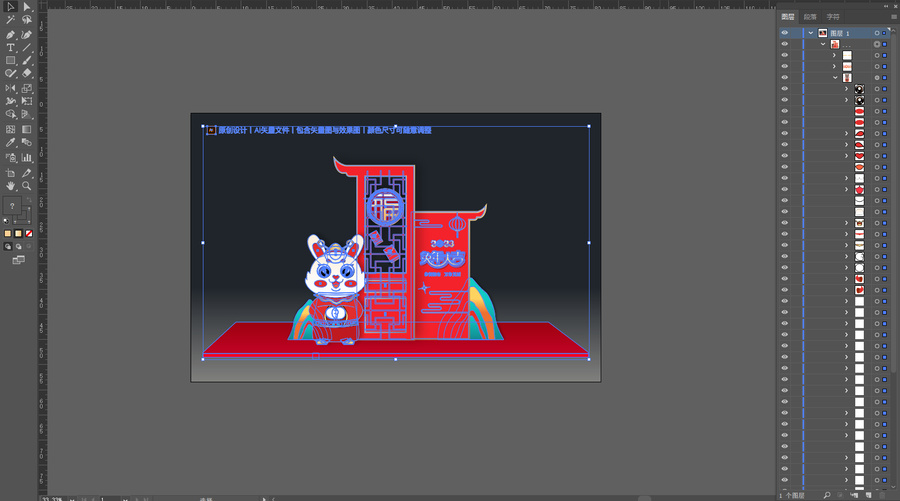Collapse the first nested group under 图层 1

pos(823,44)
